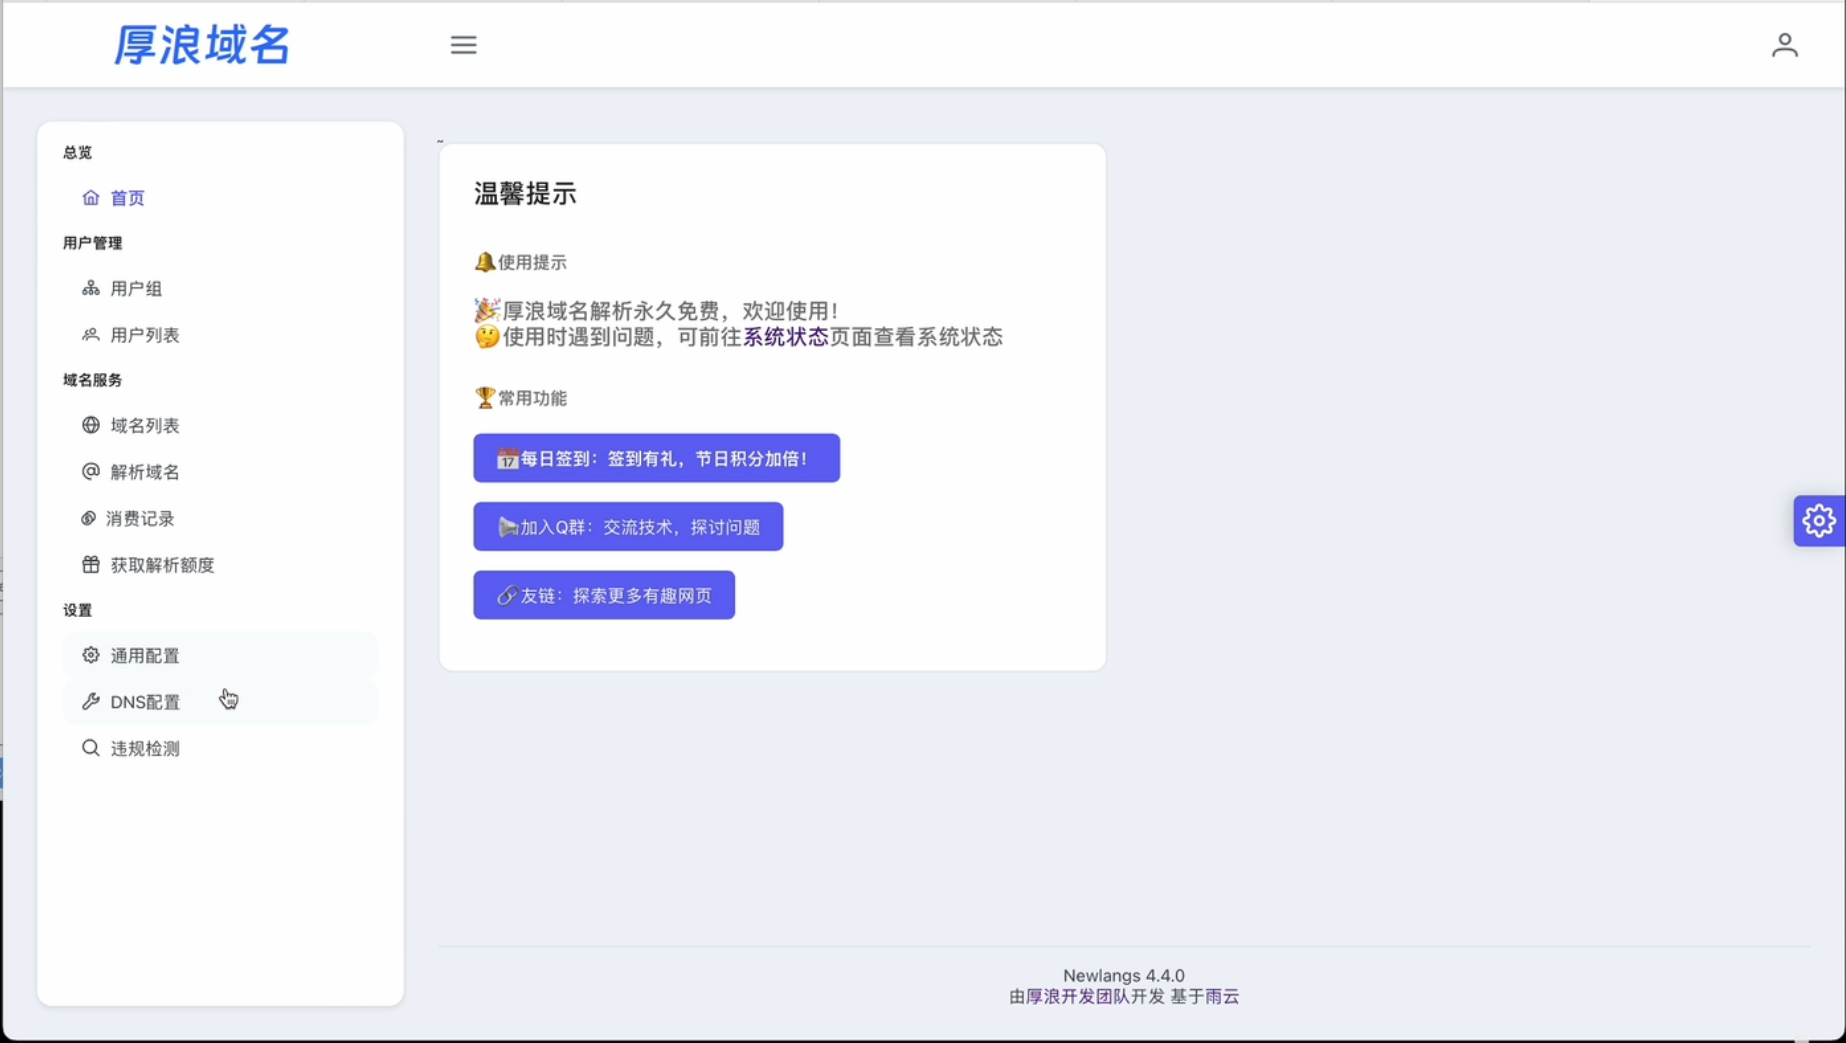Open the 厚浪开发团队 footer link

click(1078, 996)
